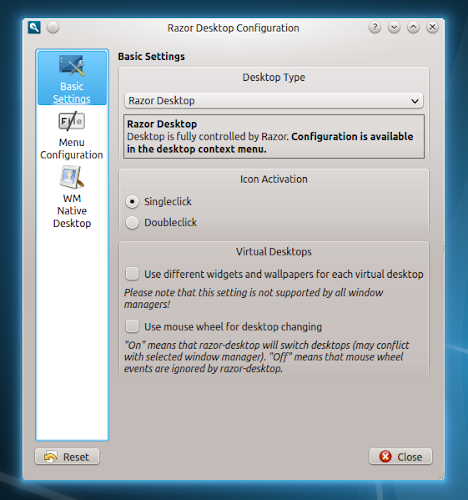Click the round pin button in title bar
Viewport: 468px width, 500px height.
coord(53,27)
